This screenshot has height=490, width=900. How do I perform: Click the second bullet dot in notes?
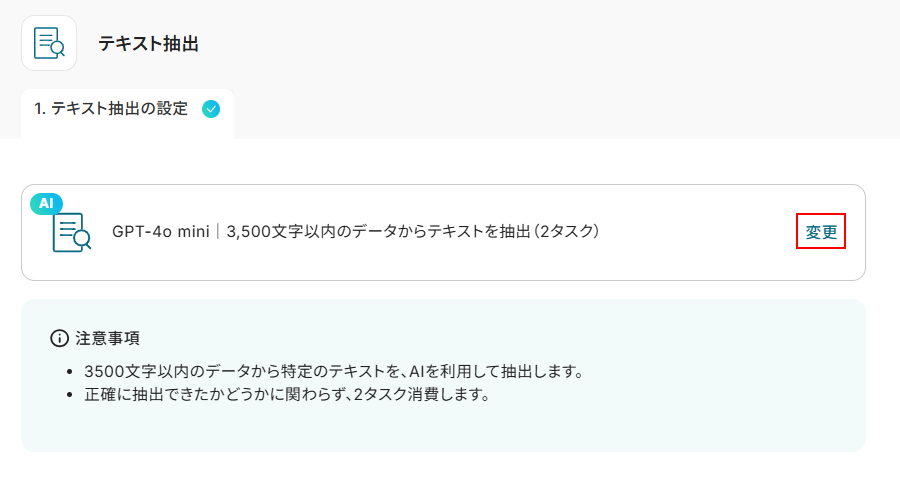point(68,395)
